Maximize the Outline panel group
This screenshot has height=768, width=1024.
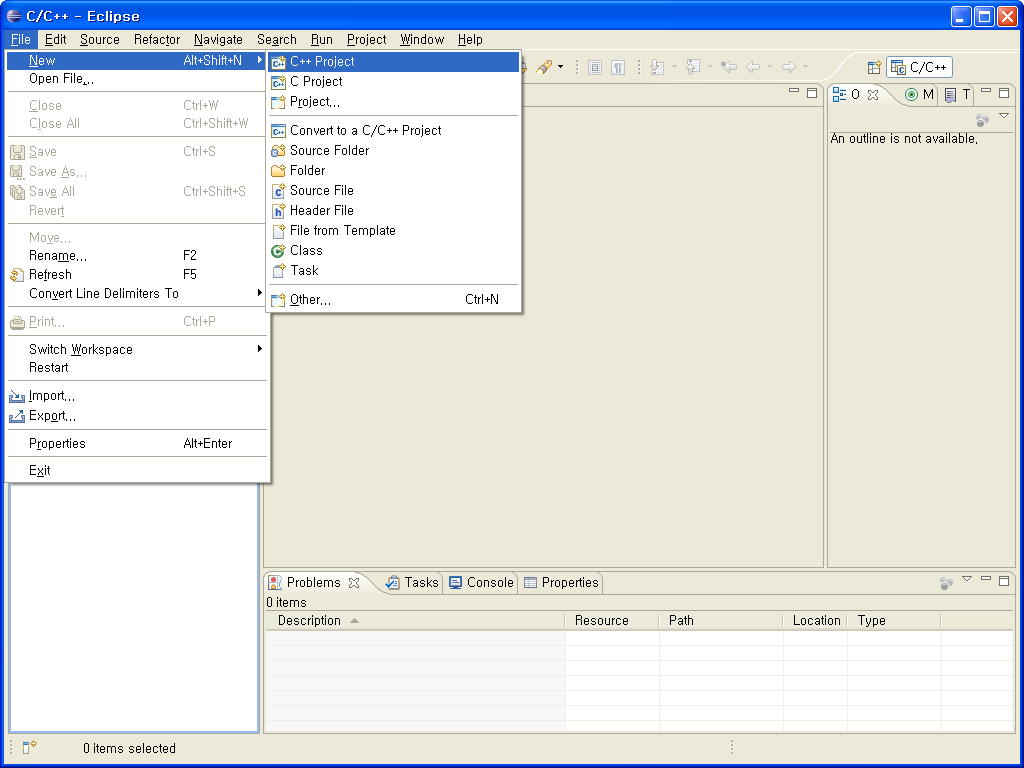1004,93
